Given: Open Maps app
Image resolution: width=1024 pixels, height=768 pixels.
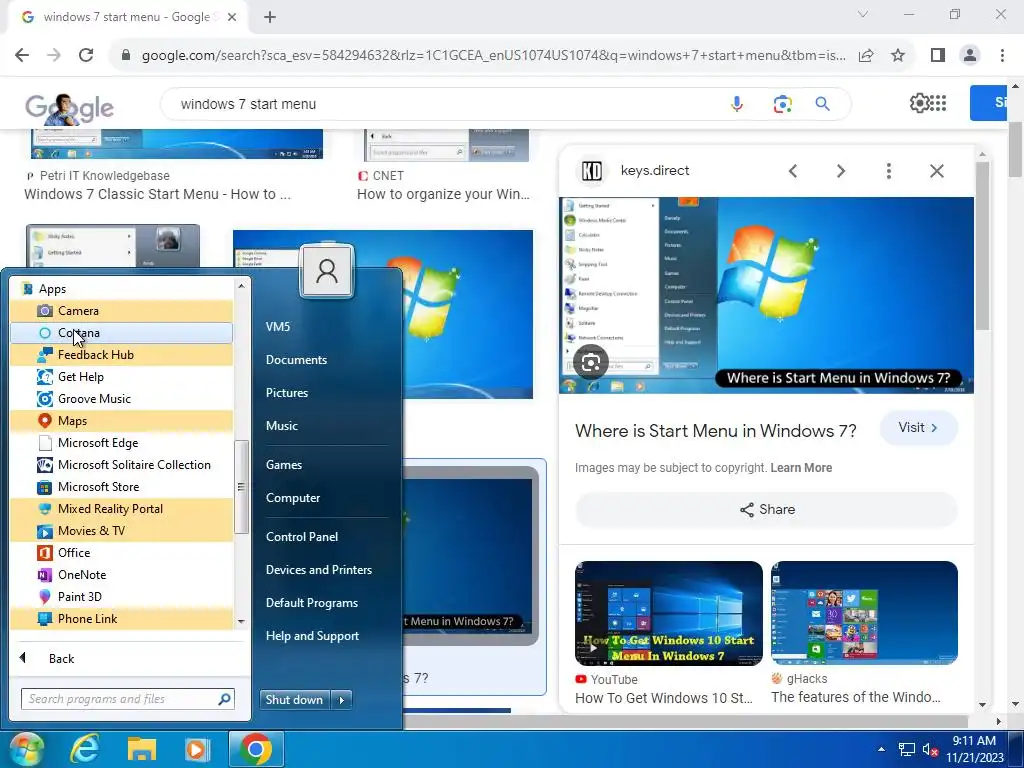Looking at the screenshot, I should tap(121, 421).
